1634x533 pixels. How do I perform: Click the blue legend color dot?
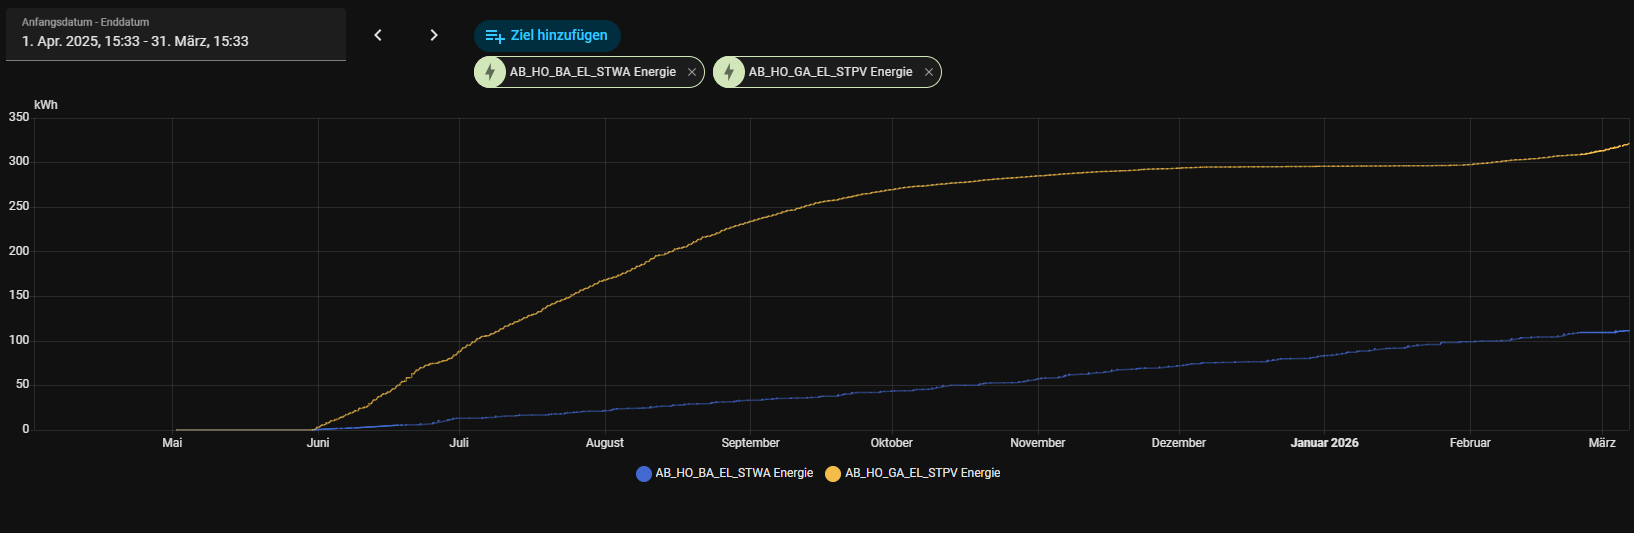coord(644,474)
